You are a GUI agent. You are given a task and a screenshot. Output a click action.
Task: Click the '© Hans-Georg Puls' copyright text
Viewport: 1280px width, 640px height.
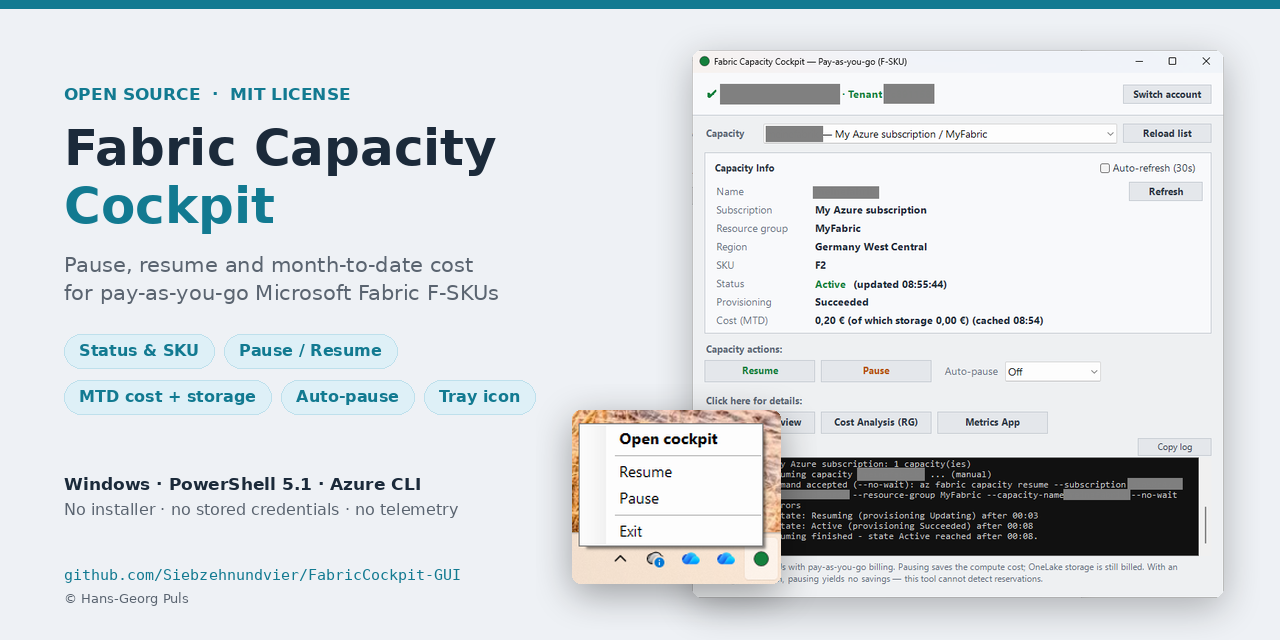pos(127,599)
